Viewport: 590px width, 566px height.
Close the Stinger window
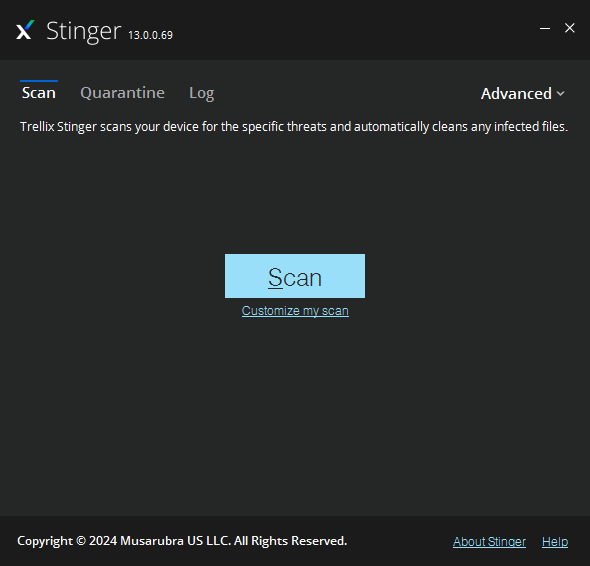pos(570,28)
